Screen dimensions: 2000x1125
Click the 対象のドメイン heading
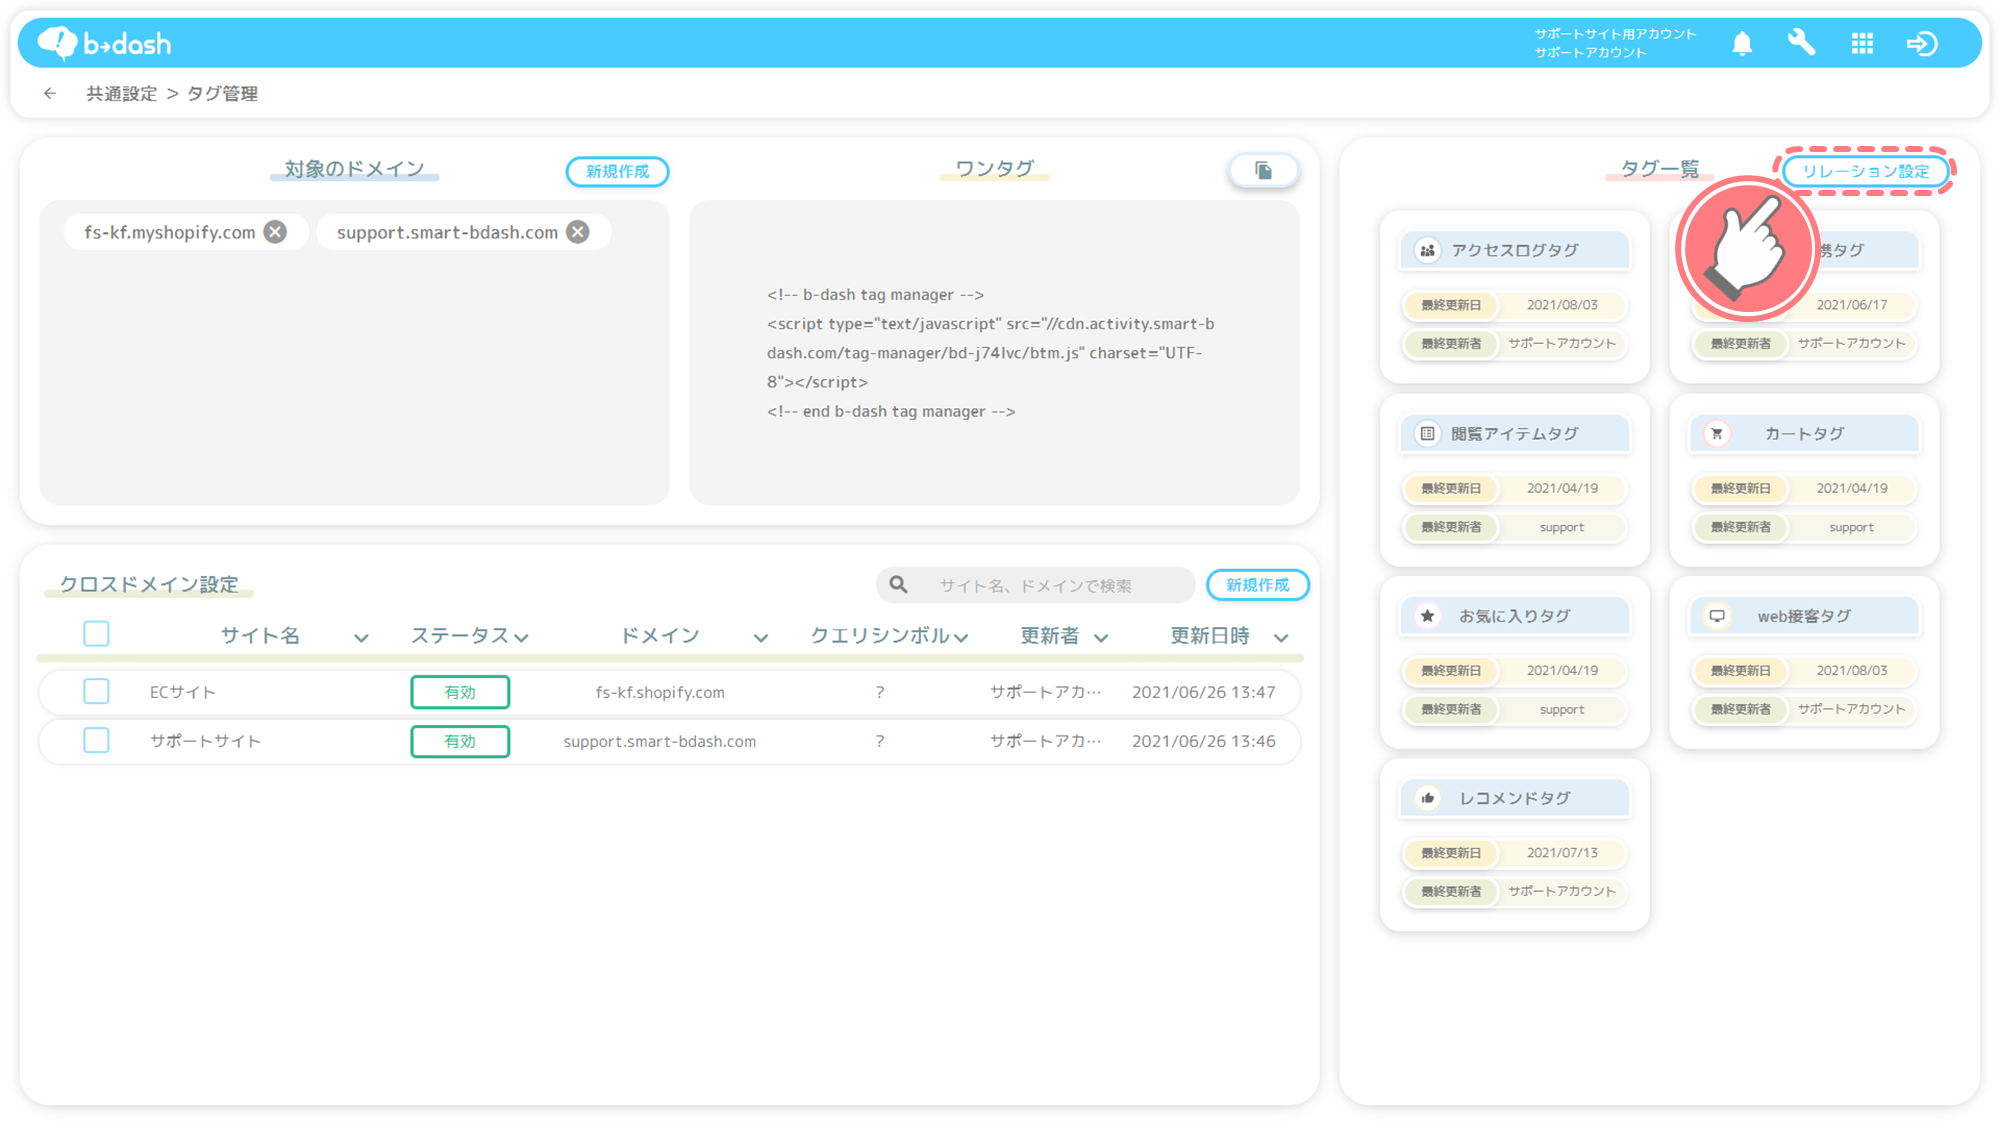click(x=354, y=168)
